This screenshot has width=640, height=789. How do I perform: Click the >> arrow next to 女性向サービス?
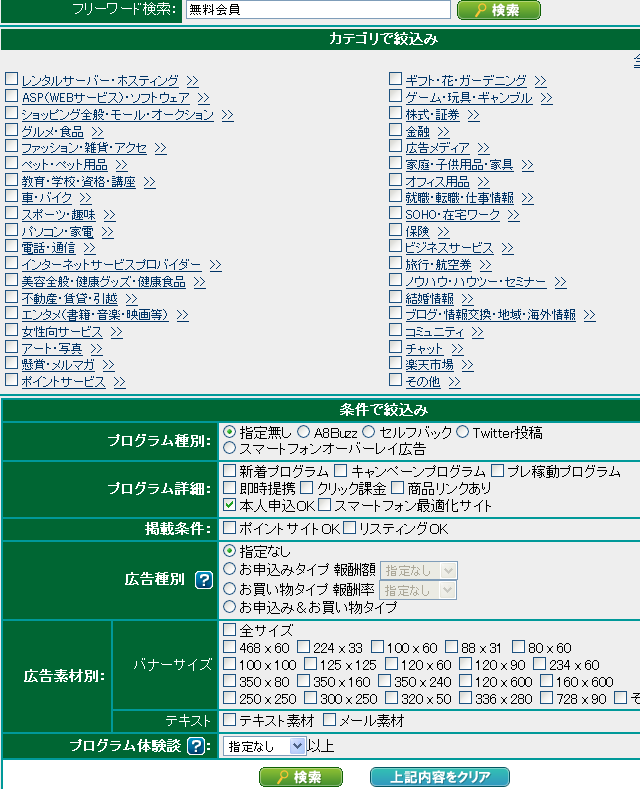pyautogui.click(x=117, y=332)
